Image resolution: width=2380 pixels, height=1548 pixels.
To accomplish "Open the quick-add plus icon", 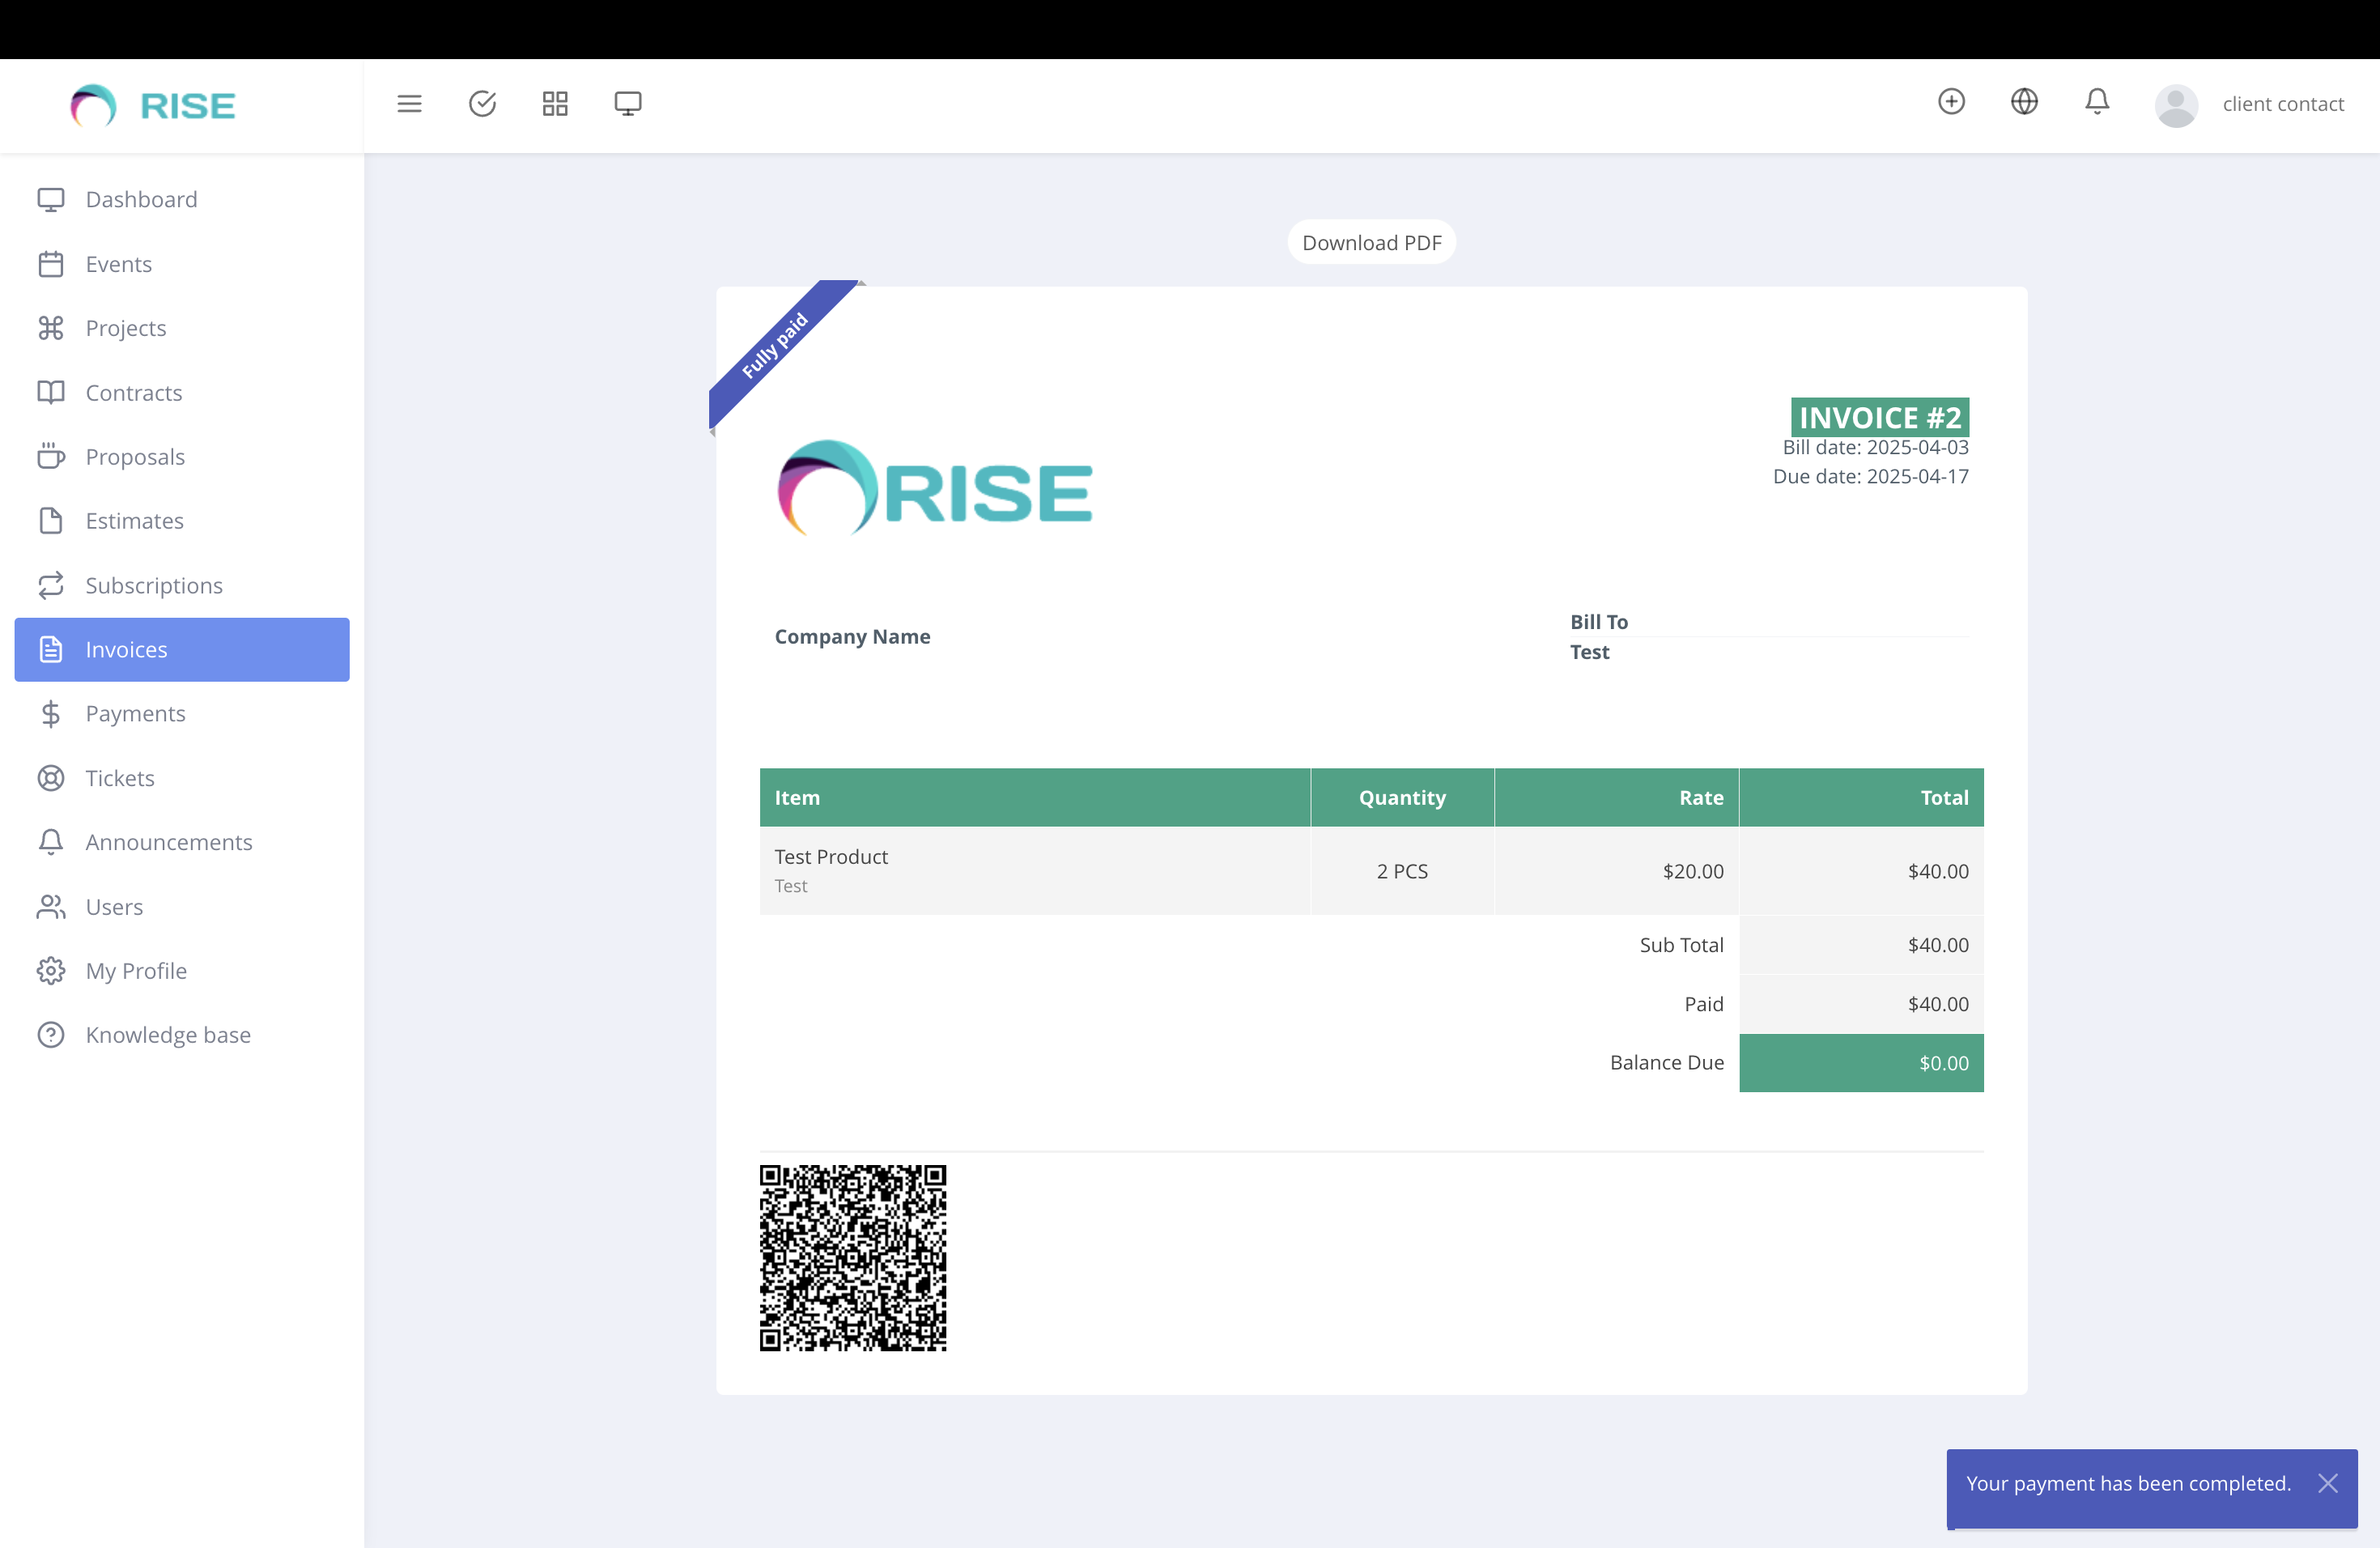I will [x=1950, y=102].
